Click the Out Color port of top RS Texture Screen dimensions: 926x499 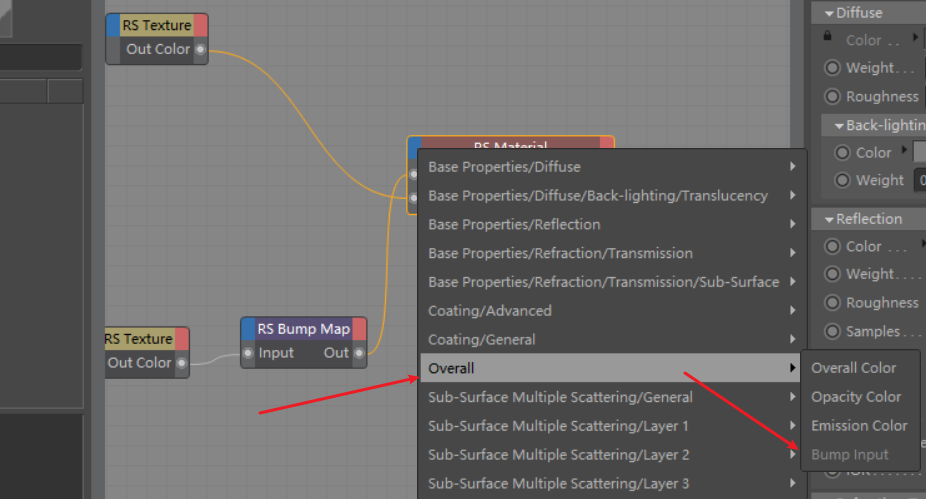(x=200, y=50)
